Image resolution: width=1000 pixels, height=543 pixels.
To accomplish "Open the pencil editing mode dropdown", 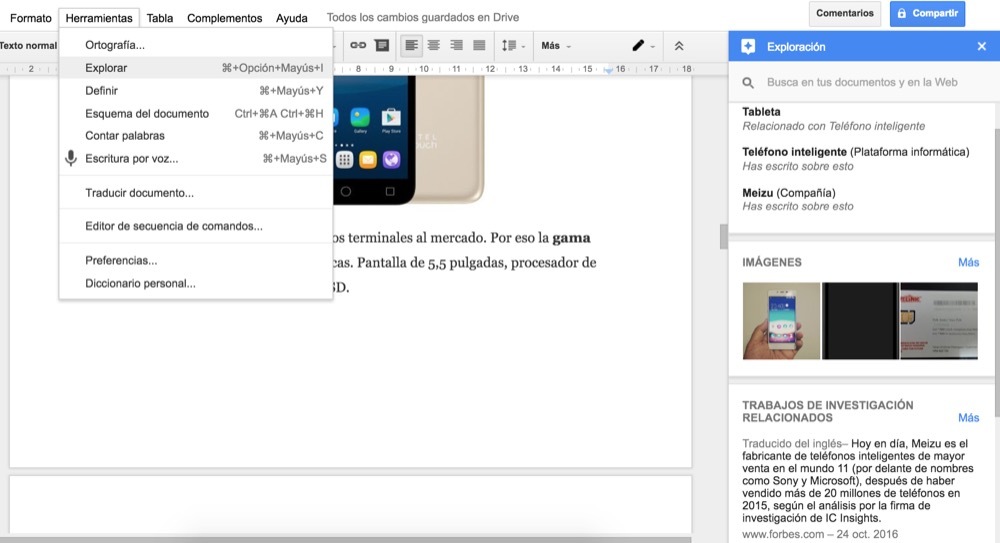I will [643, 46].
